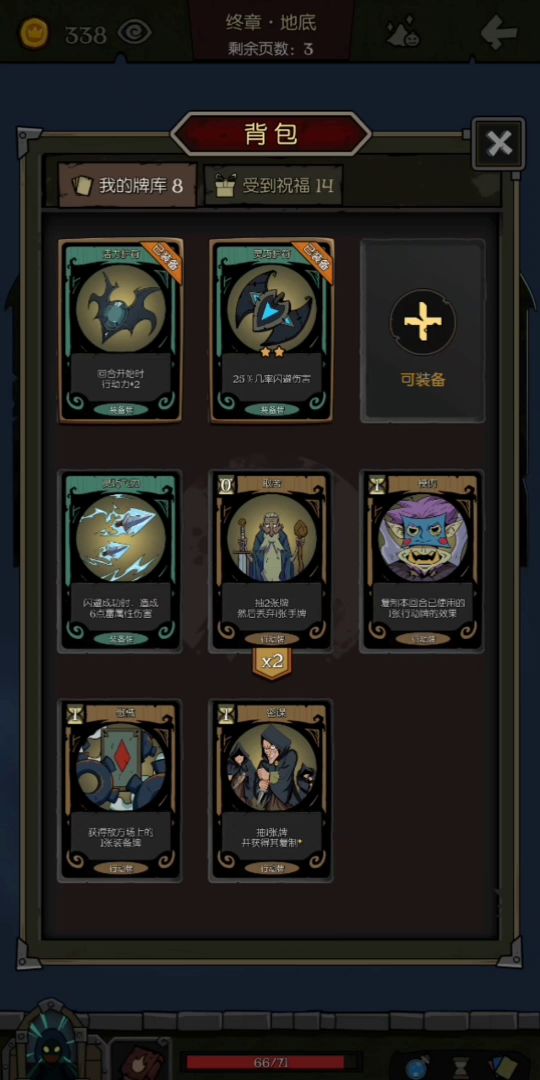Switch to 我的牌库 tab
Image resolution: width=540 pixels, height=1080 pixels.
[128, 185]
